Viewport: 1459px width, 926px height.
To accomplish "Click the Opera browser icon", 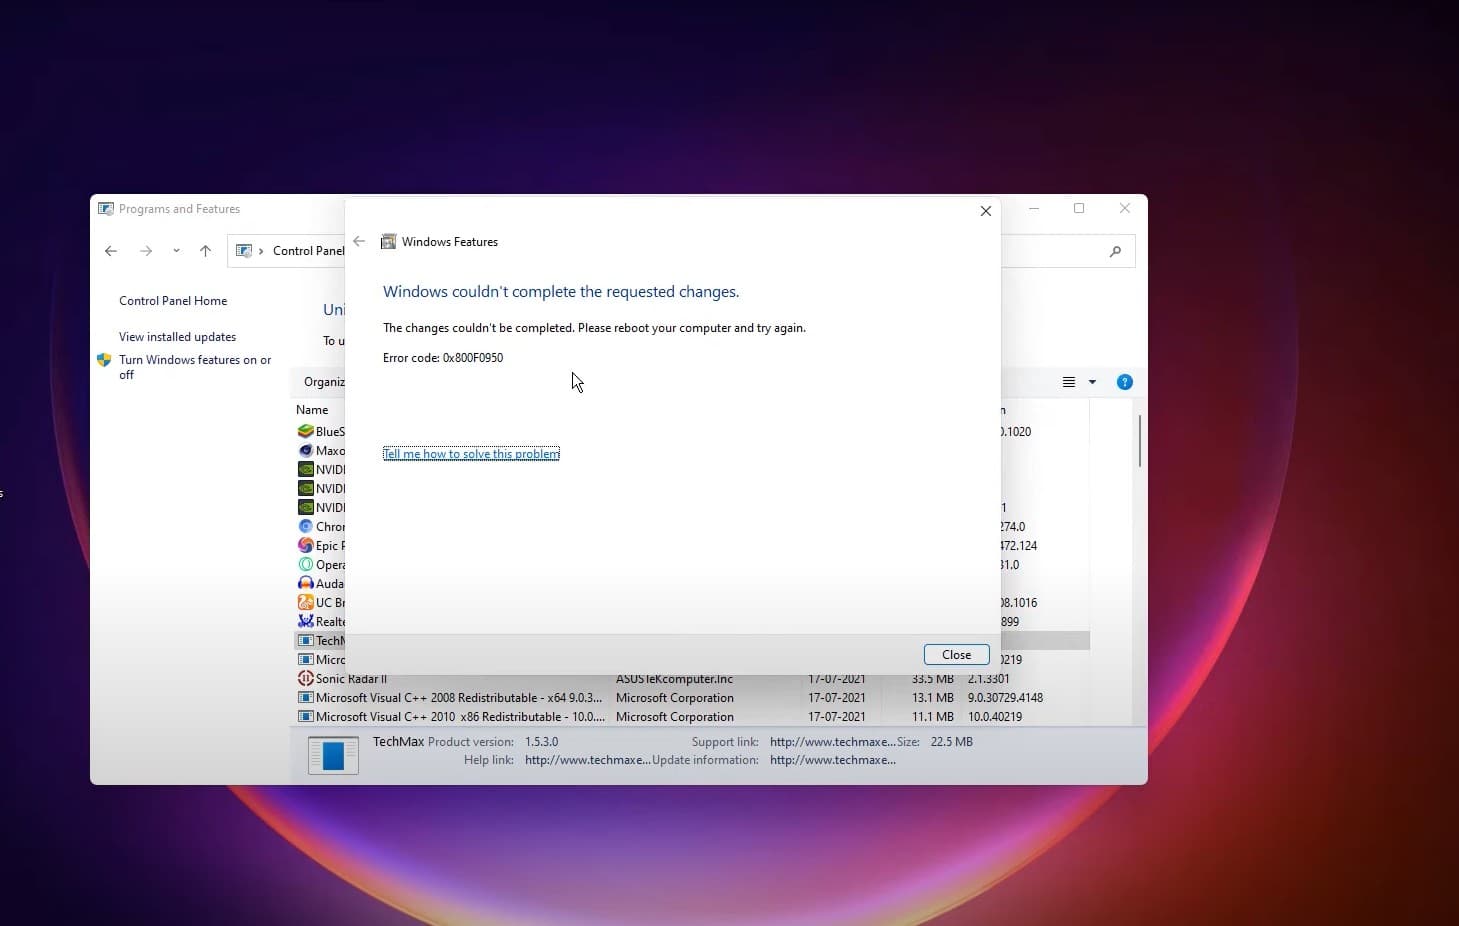I will click(306, 564).
